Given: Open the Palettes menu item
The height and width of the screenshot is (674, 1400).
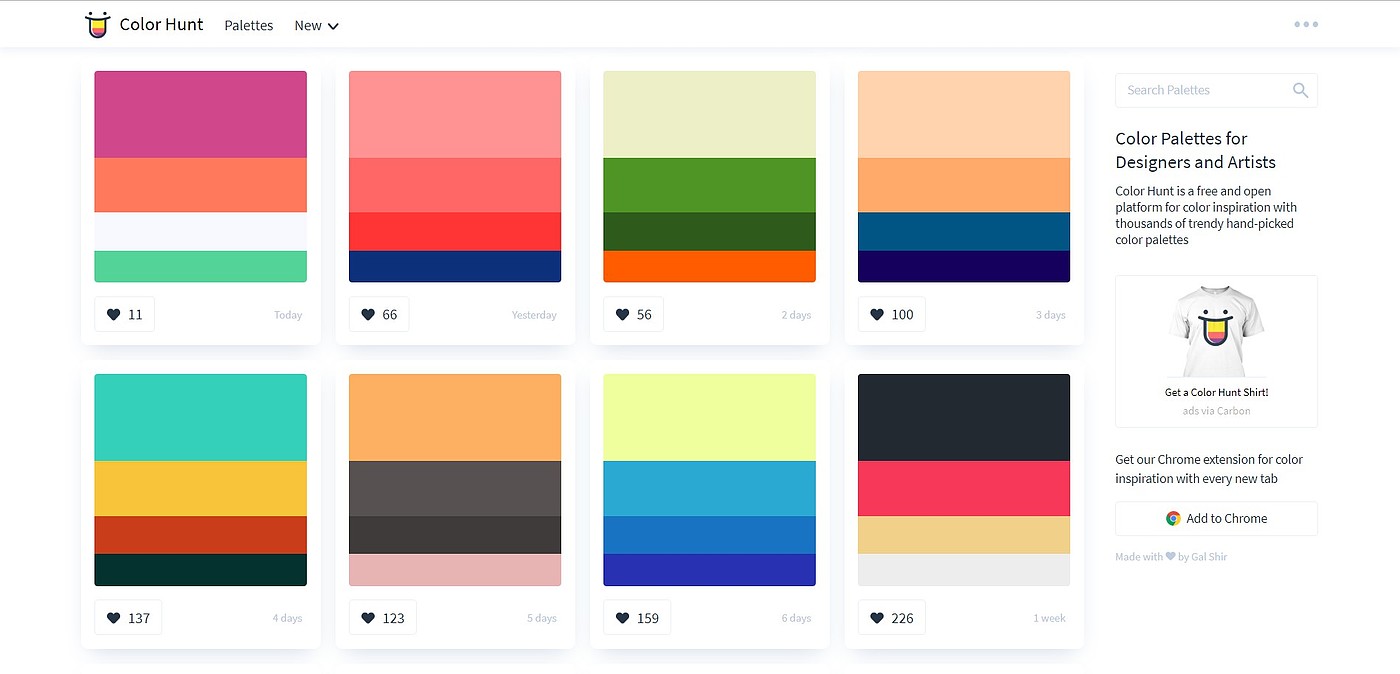Looking at the screenshot, I should 249,26.
